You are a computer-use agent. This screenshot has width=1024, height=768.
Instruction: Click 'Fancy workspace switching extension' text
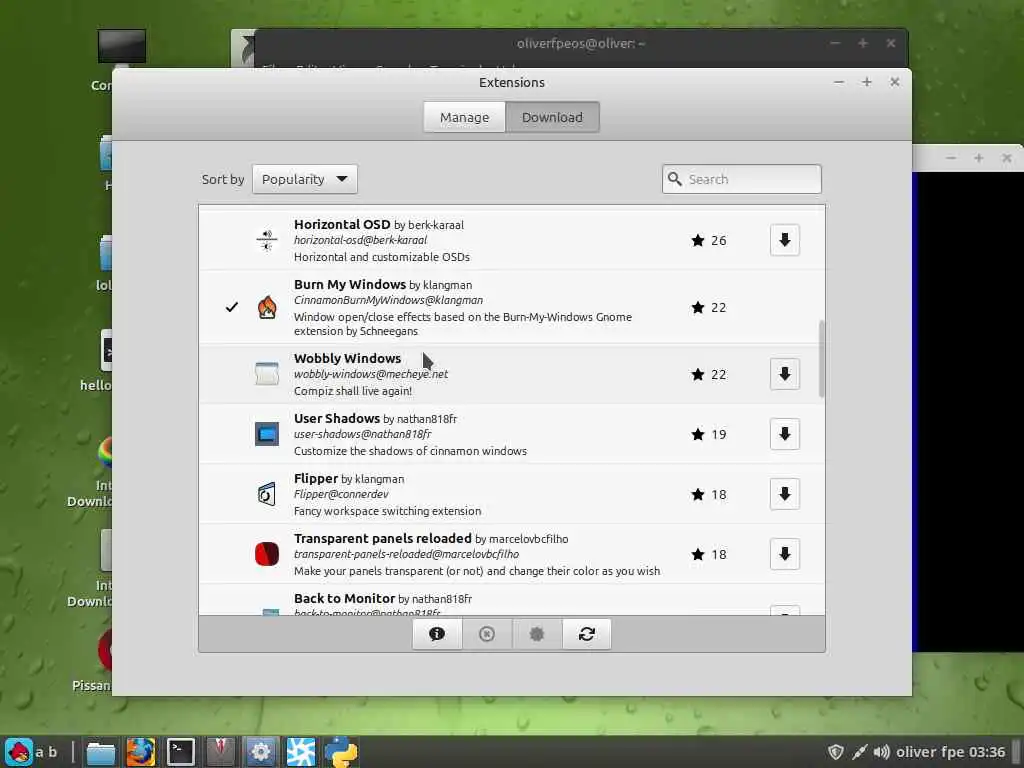(x=387, y=511)
